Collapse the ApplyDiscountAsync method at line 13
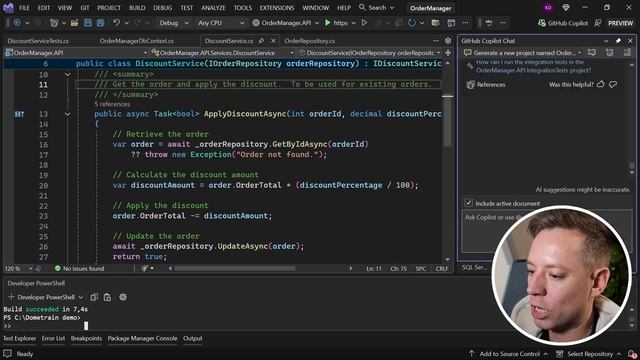640x360 pixels. 67,114
